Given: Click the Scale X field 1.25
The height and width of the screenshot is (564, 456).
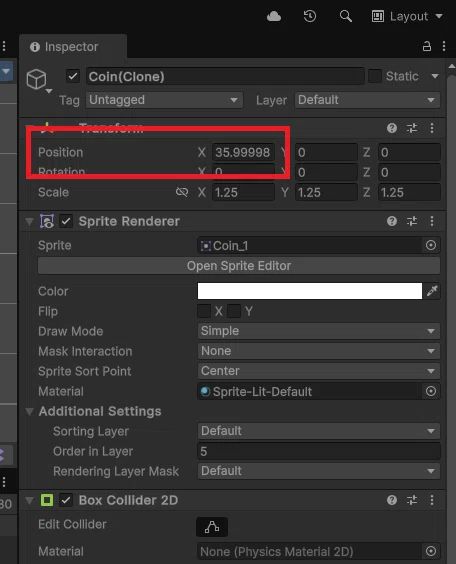Looking at the screenshot, I should (x=243, y=192).
